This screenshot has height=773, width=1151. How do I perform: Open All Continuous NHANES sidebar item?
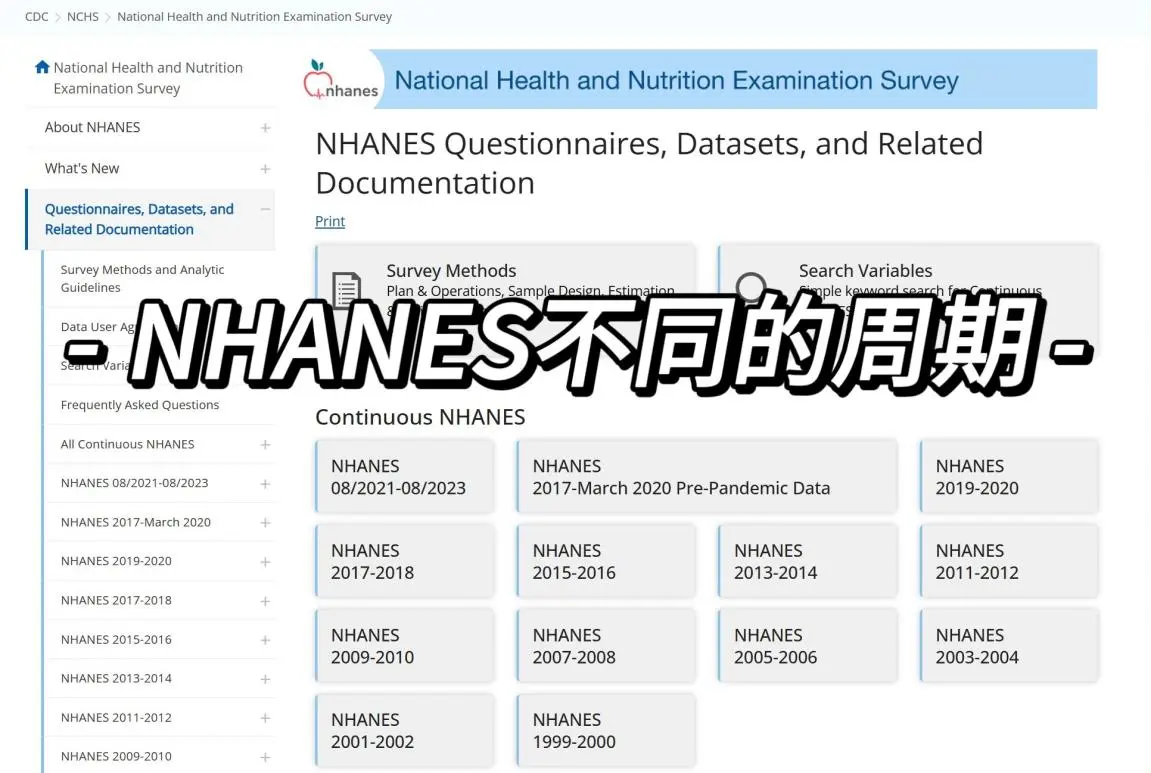tap(128, 444)
